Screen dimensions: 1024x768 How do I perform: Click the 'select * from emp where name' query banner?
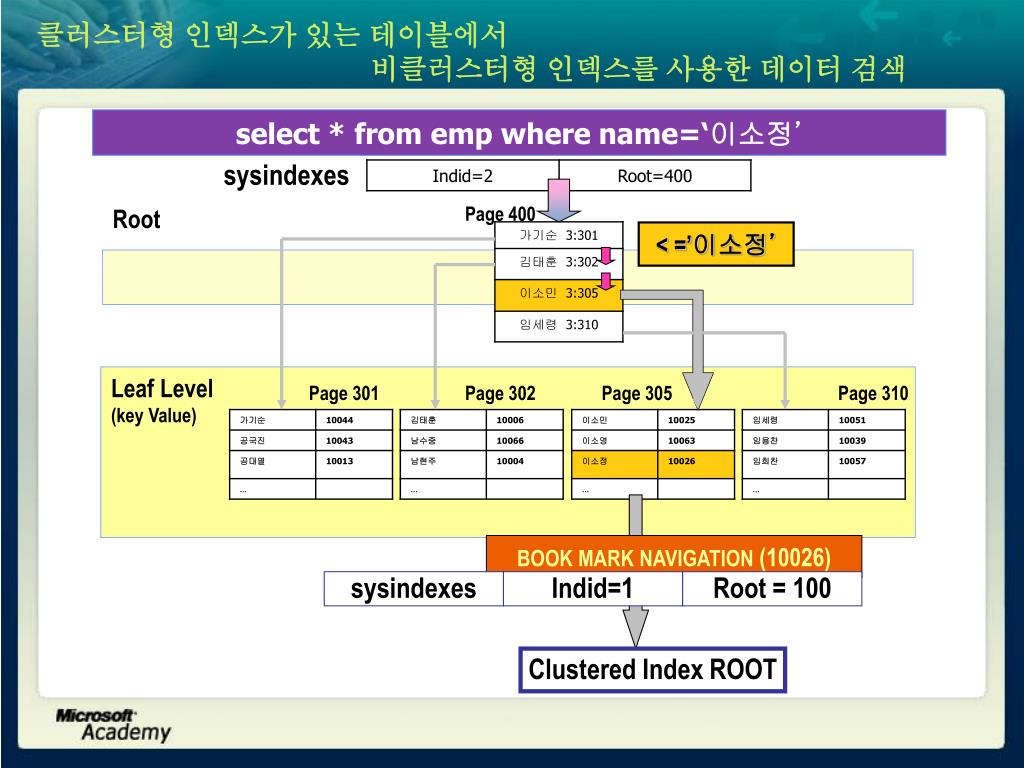click(x=519, y=133)
